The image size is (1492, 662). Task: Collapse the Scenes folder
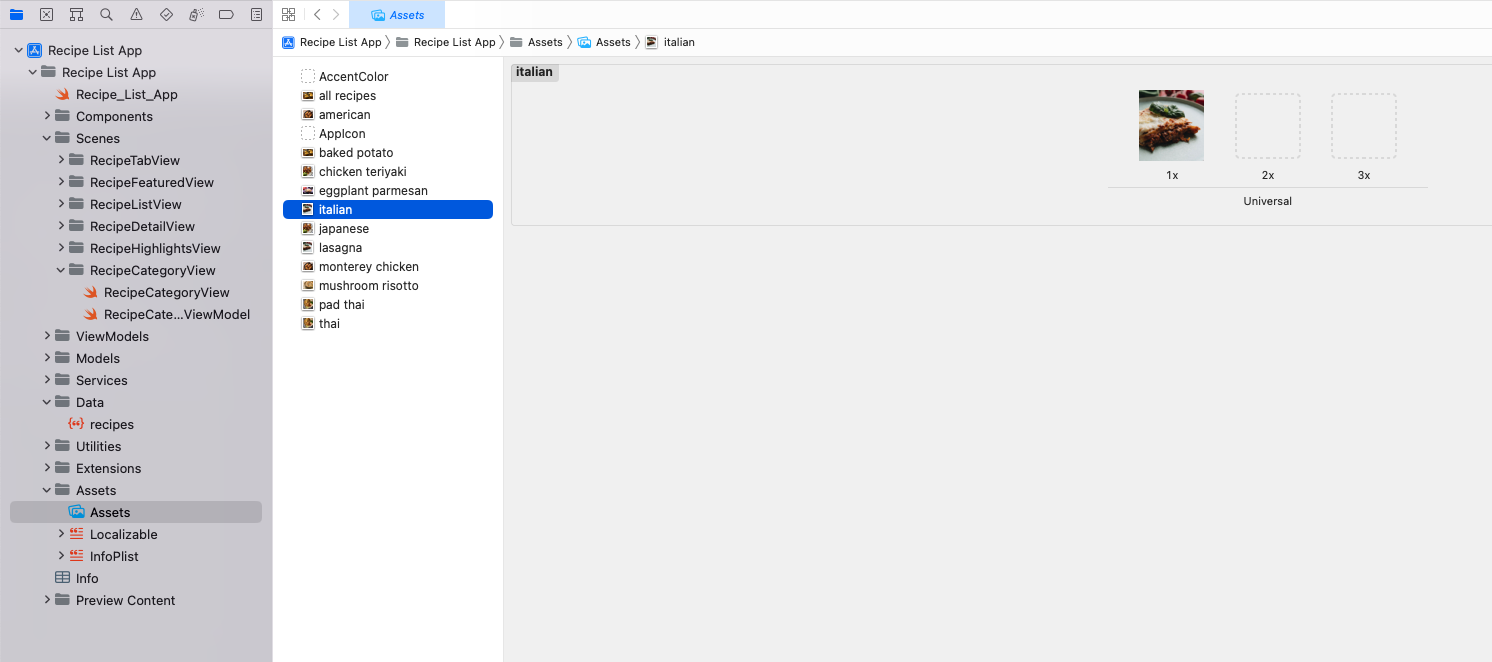[x=47, y=138]
